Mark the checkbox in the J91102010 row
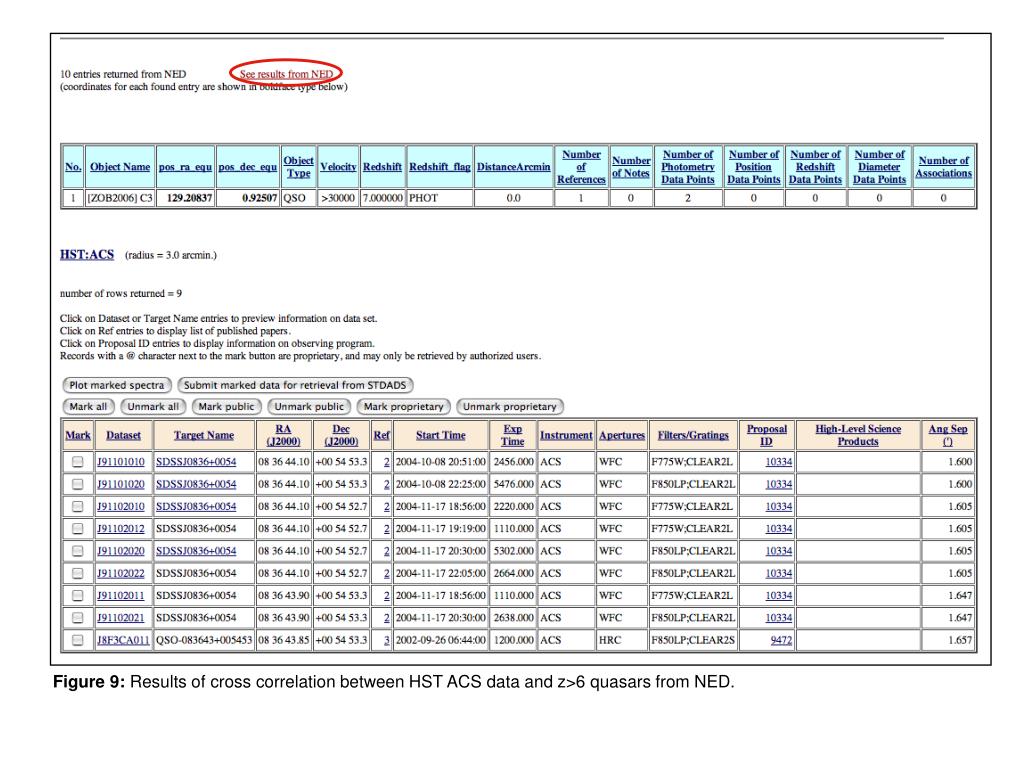1024x768 pixels. coord(78,506)
